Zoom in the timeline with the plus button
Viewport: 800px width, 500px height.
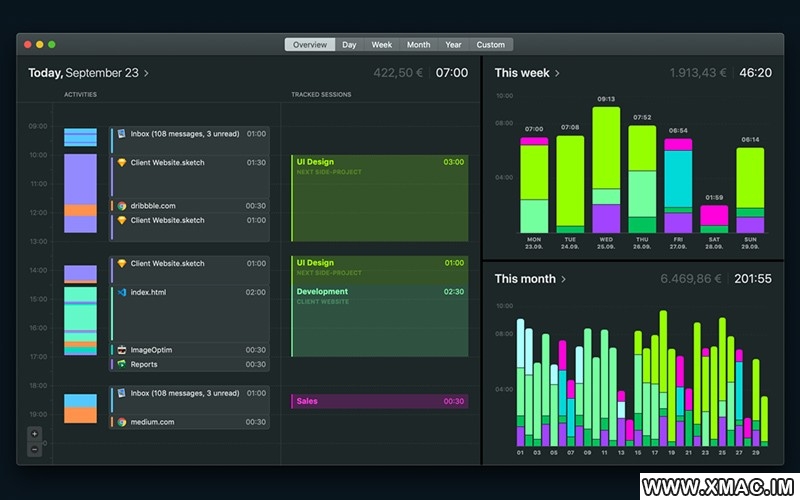(x=35, y=434)
